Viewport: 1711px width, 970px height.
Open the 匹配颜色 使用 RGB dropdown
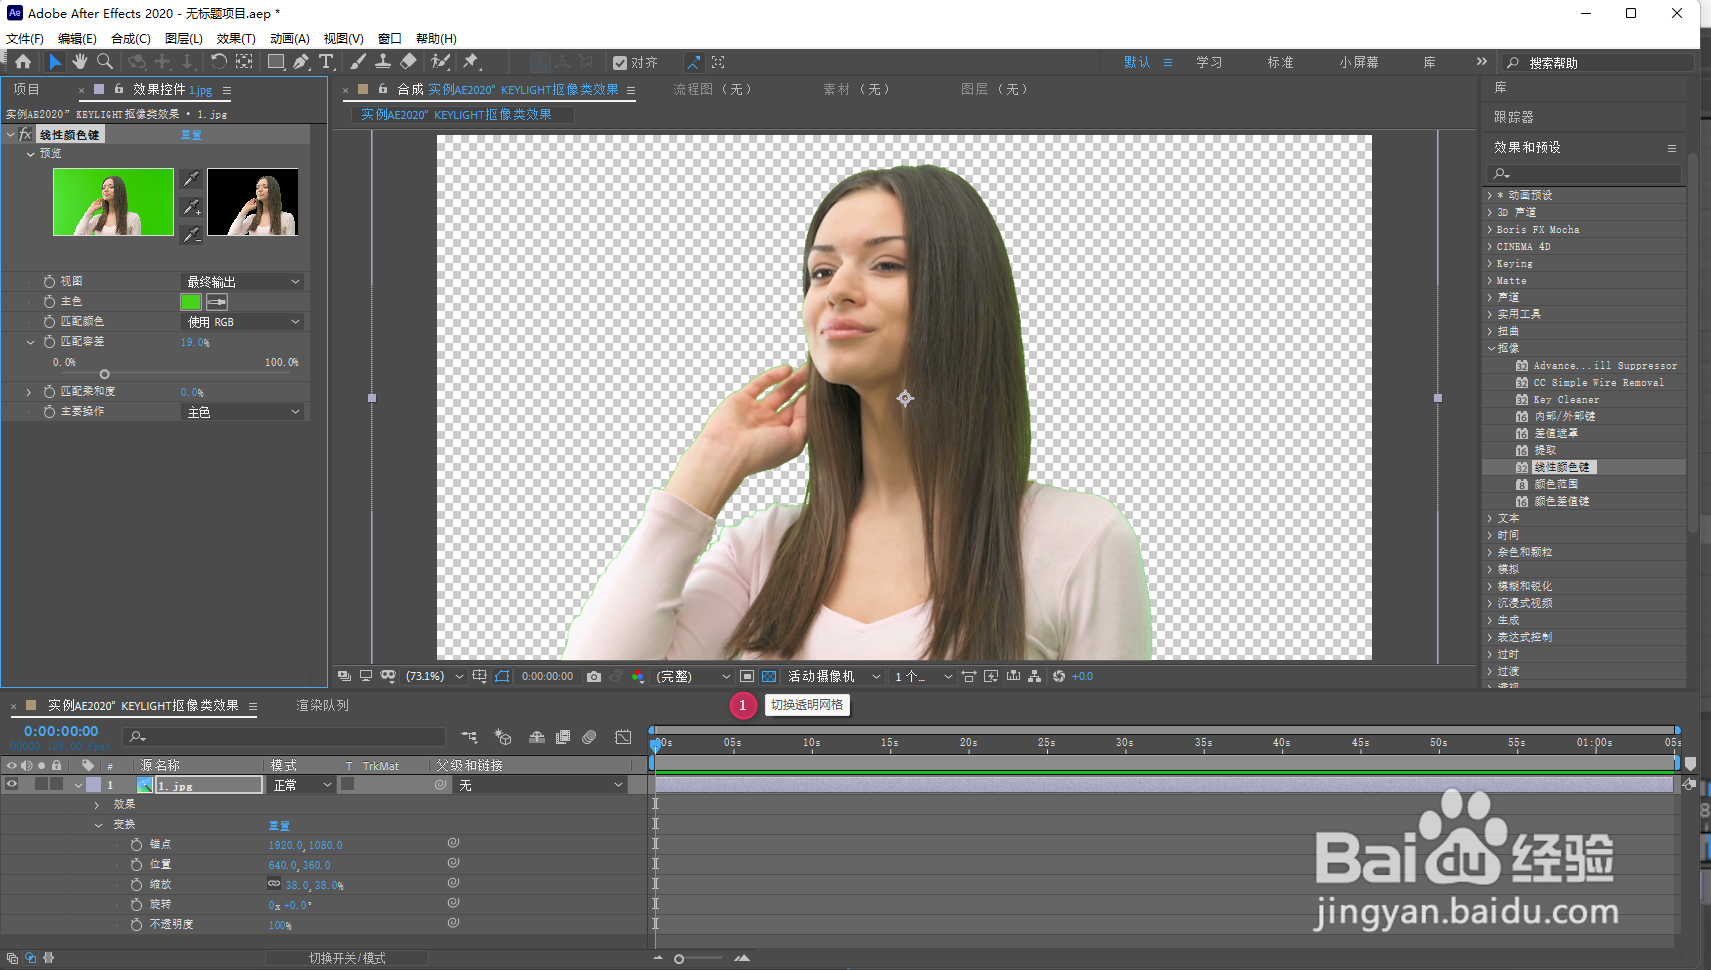(243, 322)
